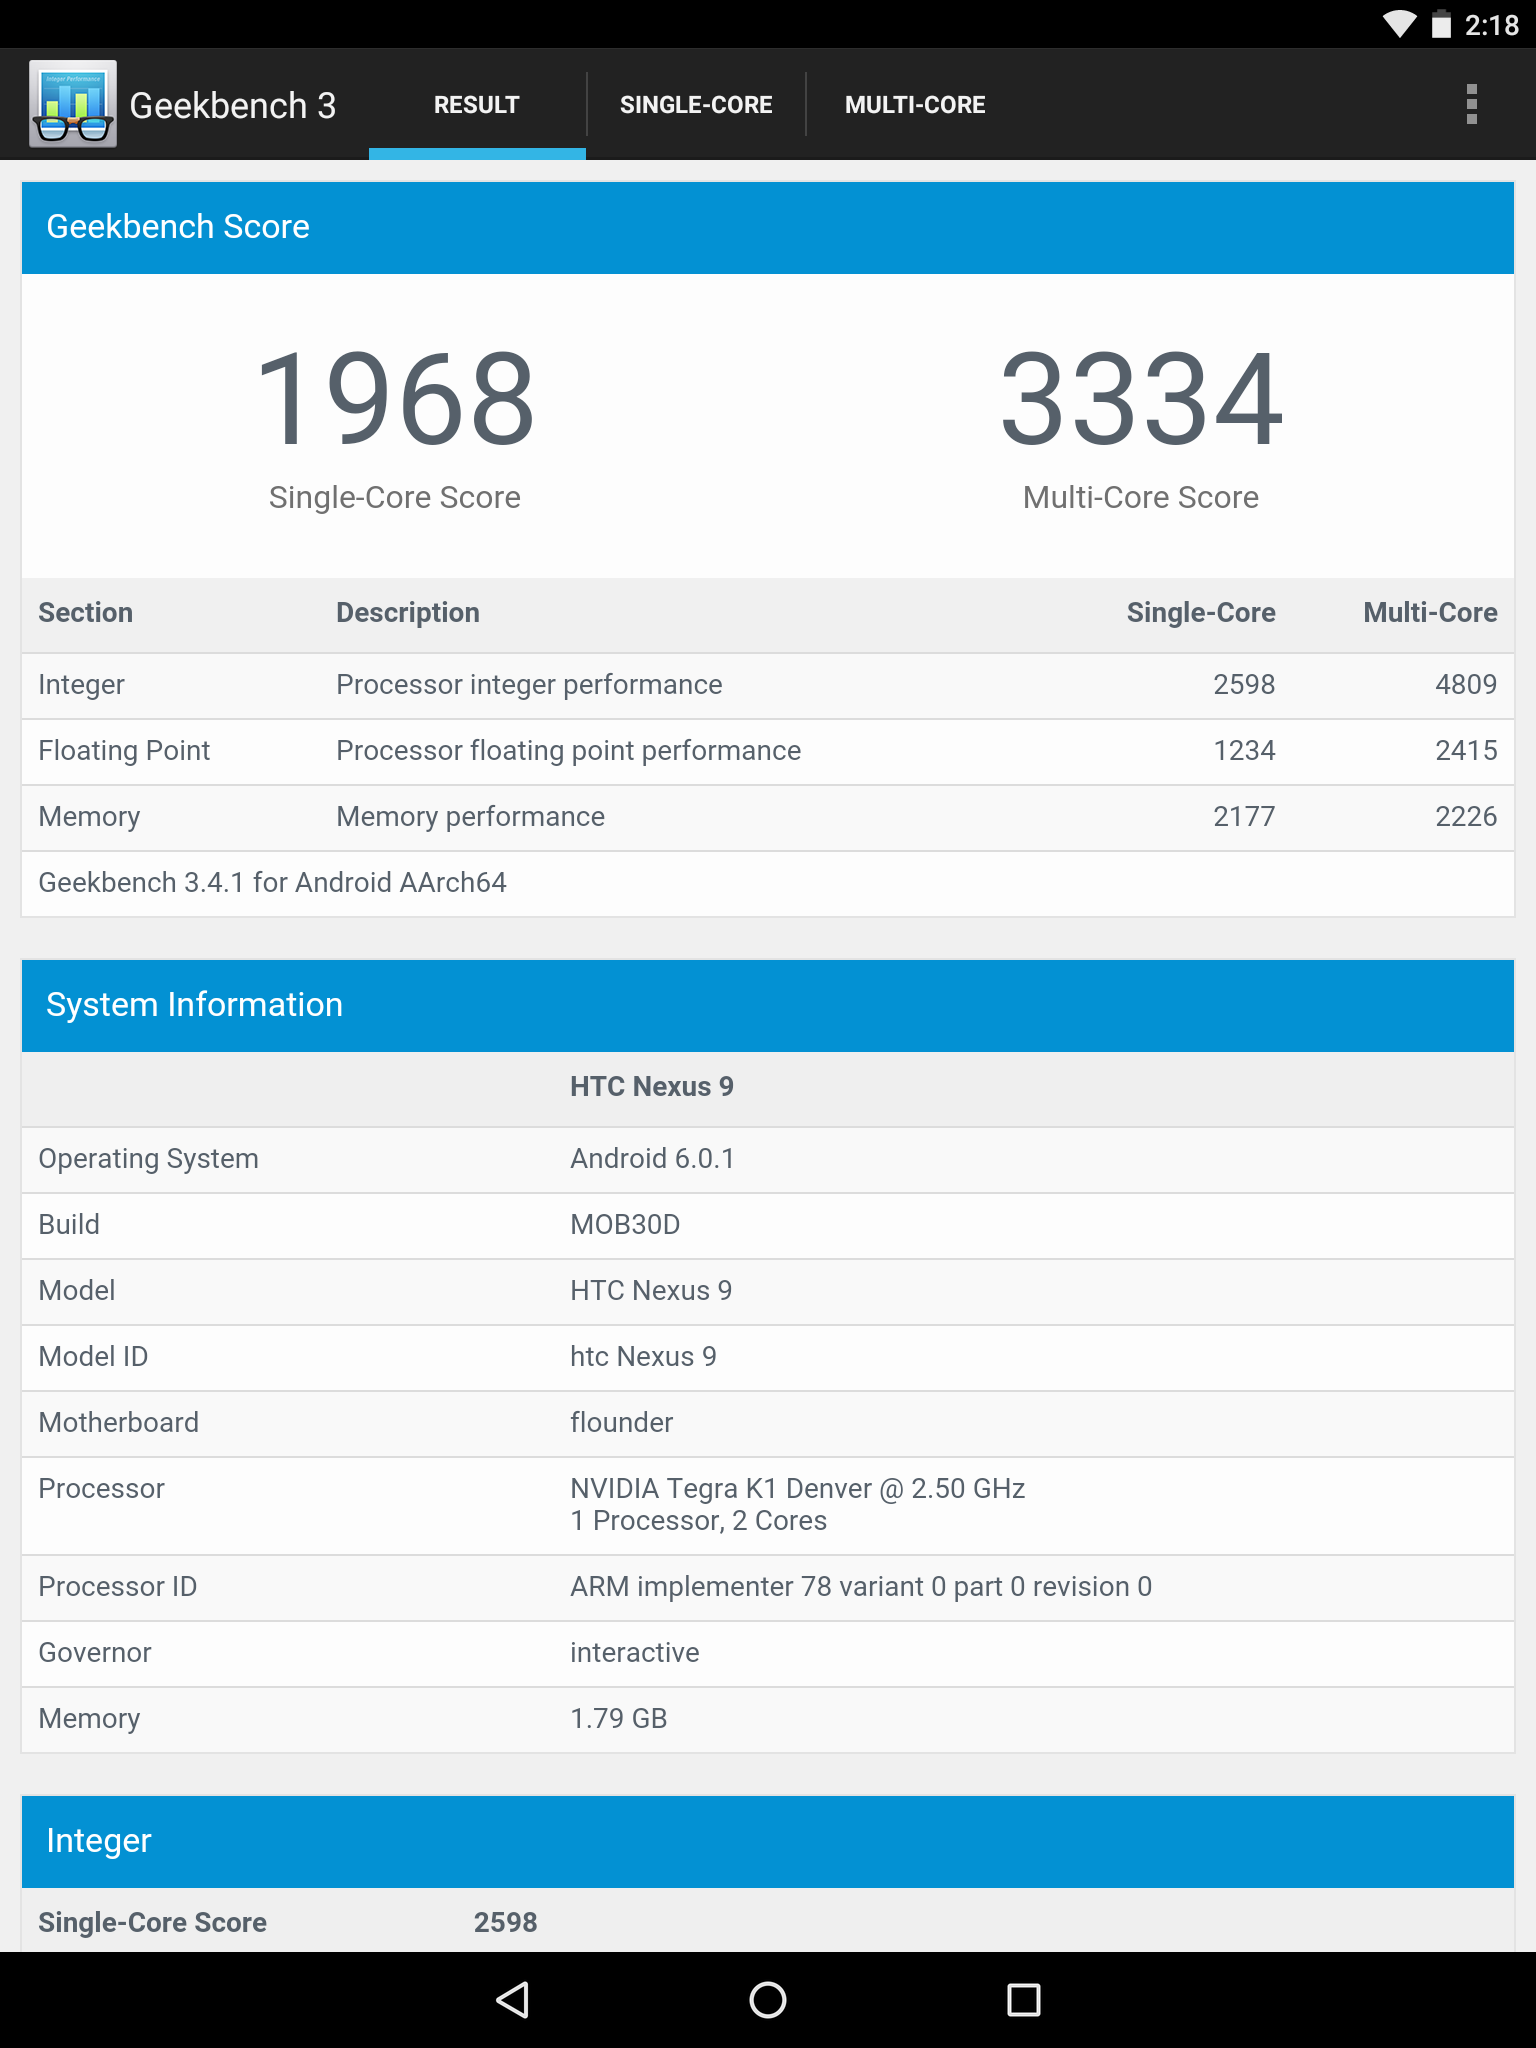Tap the Build label
The image size is (1536, 2048).
pyautogui.click(x=69, y=1224)
